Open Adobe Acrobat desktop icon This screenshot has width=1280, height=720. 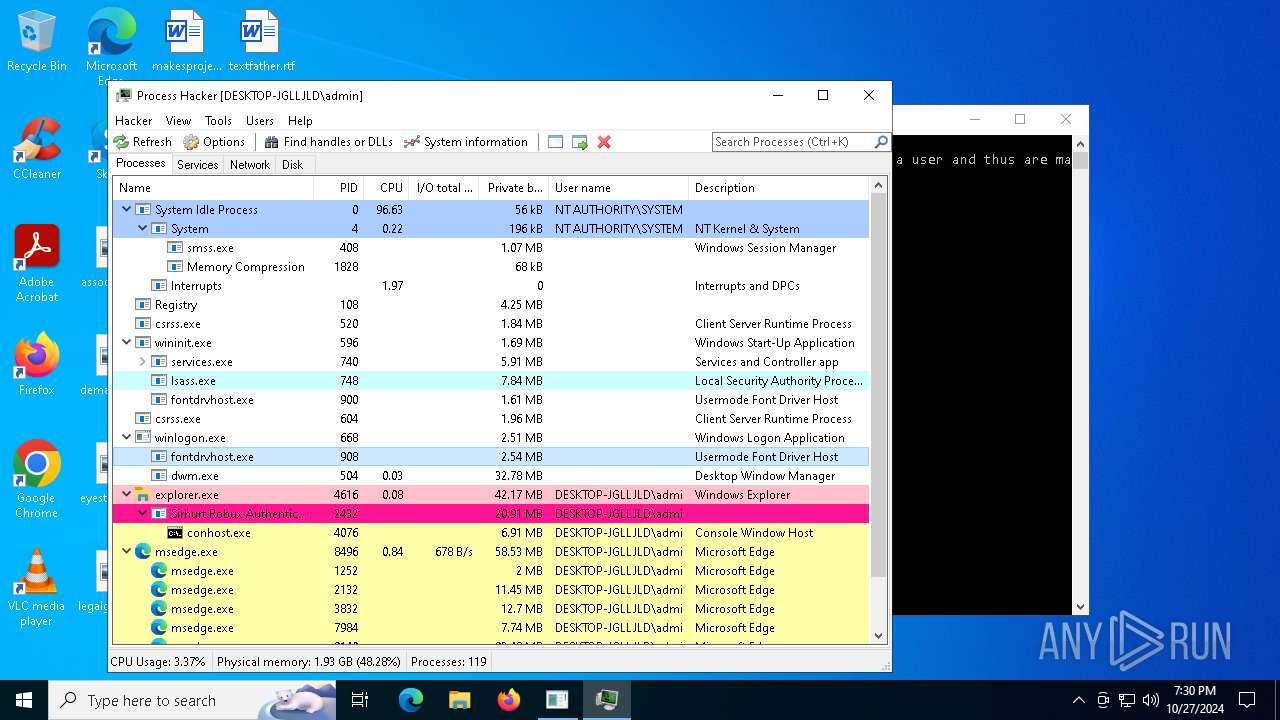coord(37,263)
